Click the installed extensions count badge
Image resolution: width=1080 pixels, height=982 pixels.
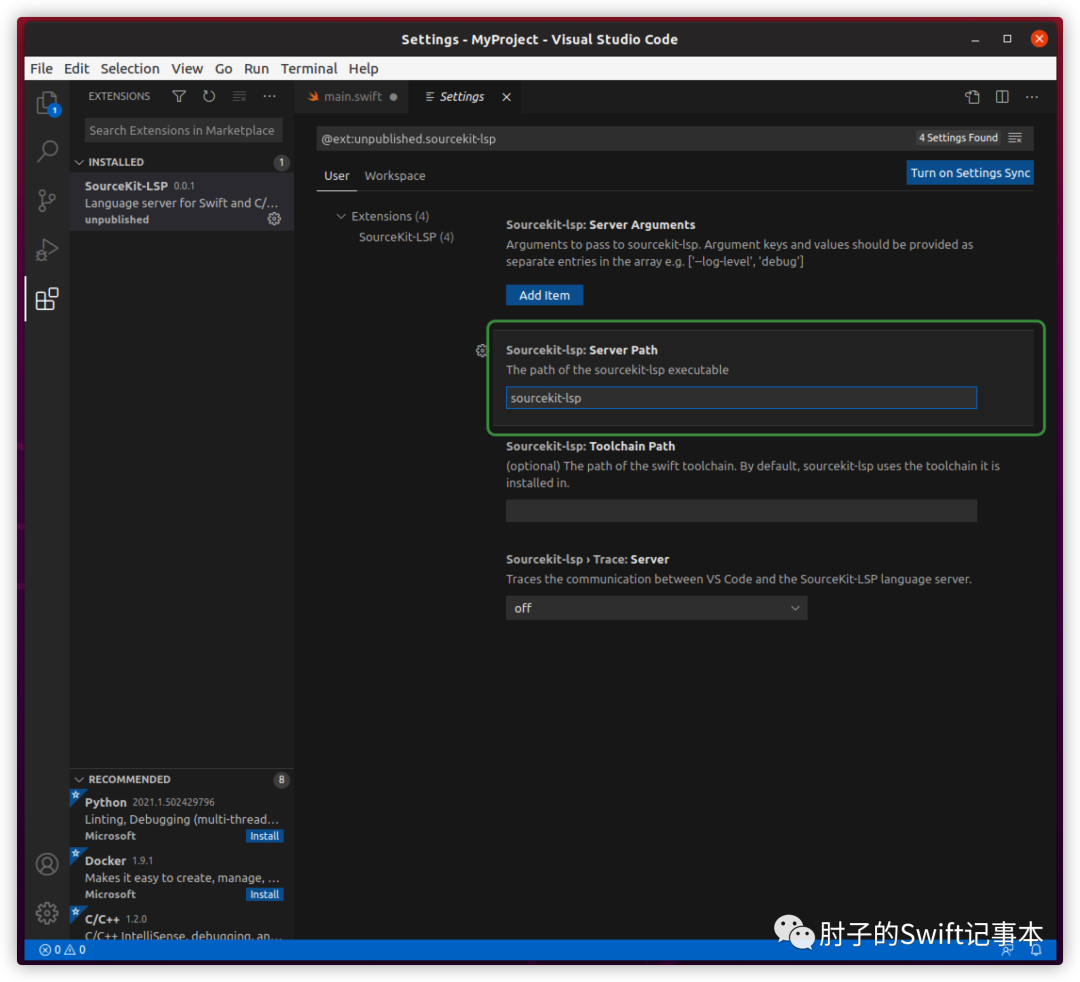coord(281,163)
